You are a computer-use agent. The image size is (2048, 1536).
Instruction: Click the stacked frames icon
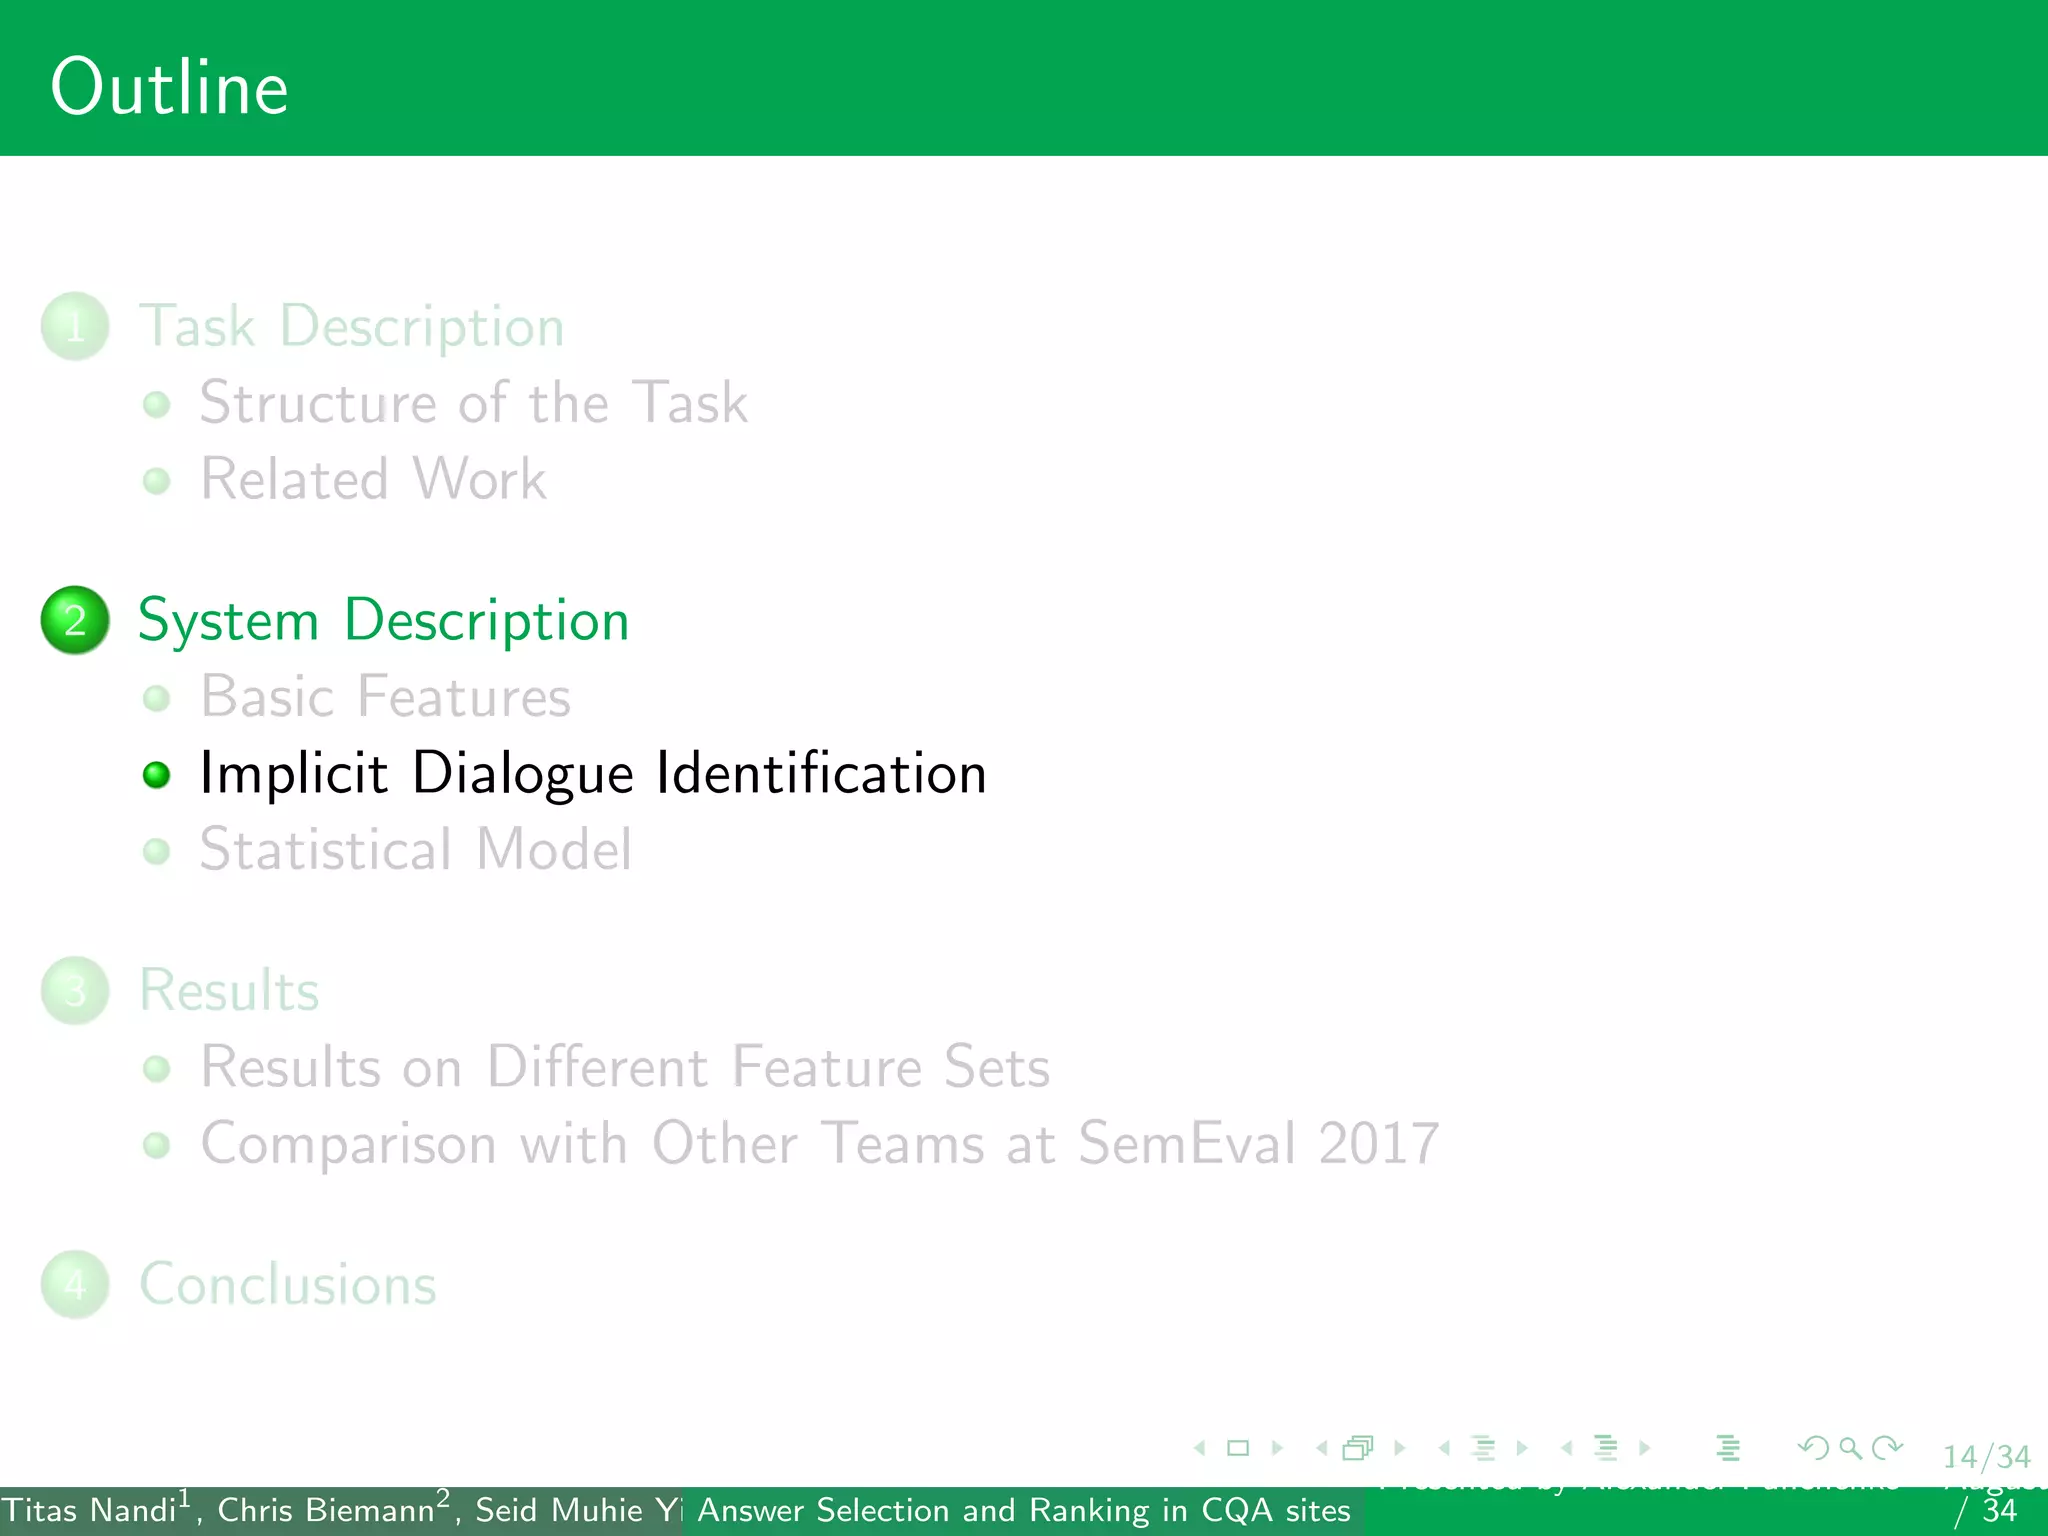pyautogui.click(x=1358, y=1448)
